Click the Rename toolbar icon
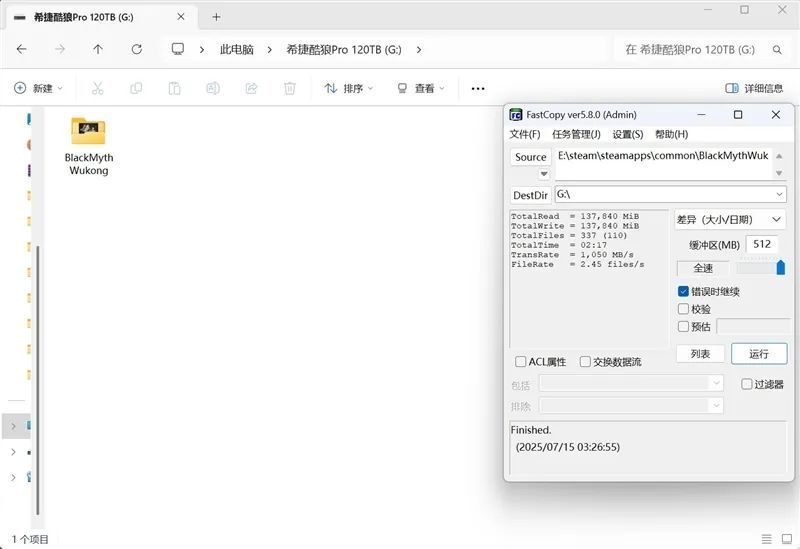 point(213,88)
